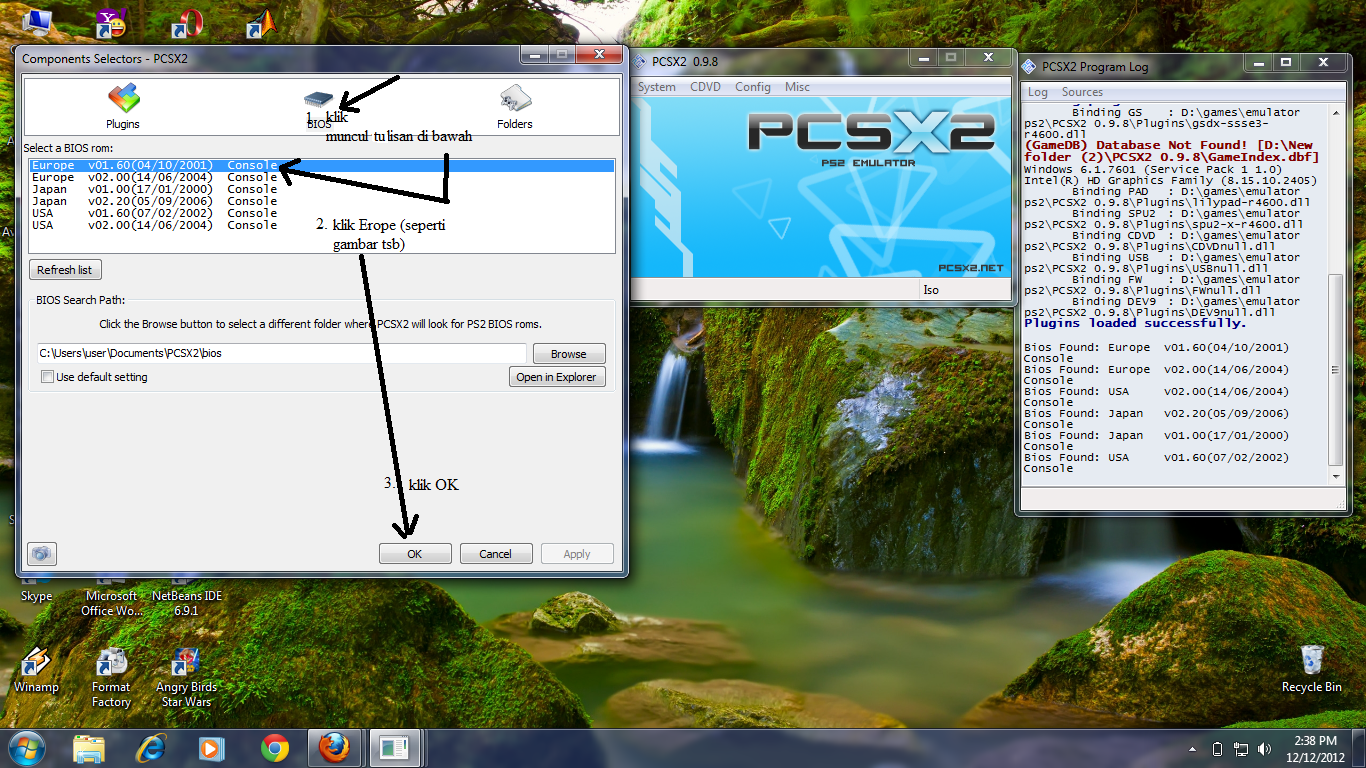
Task: Click the Program Log scrollbar thumb
Action: (x=1336, y=370)
